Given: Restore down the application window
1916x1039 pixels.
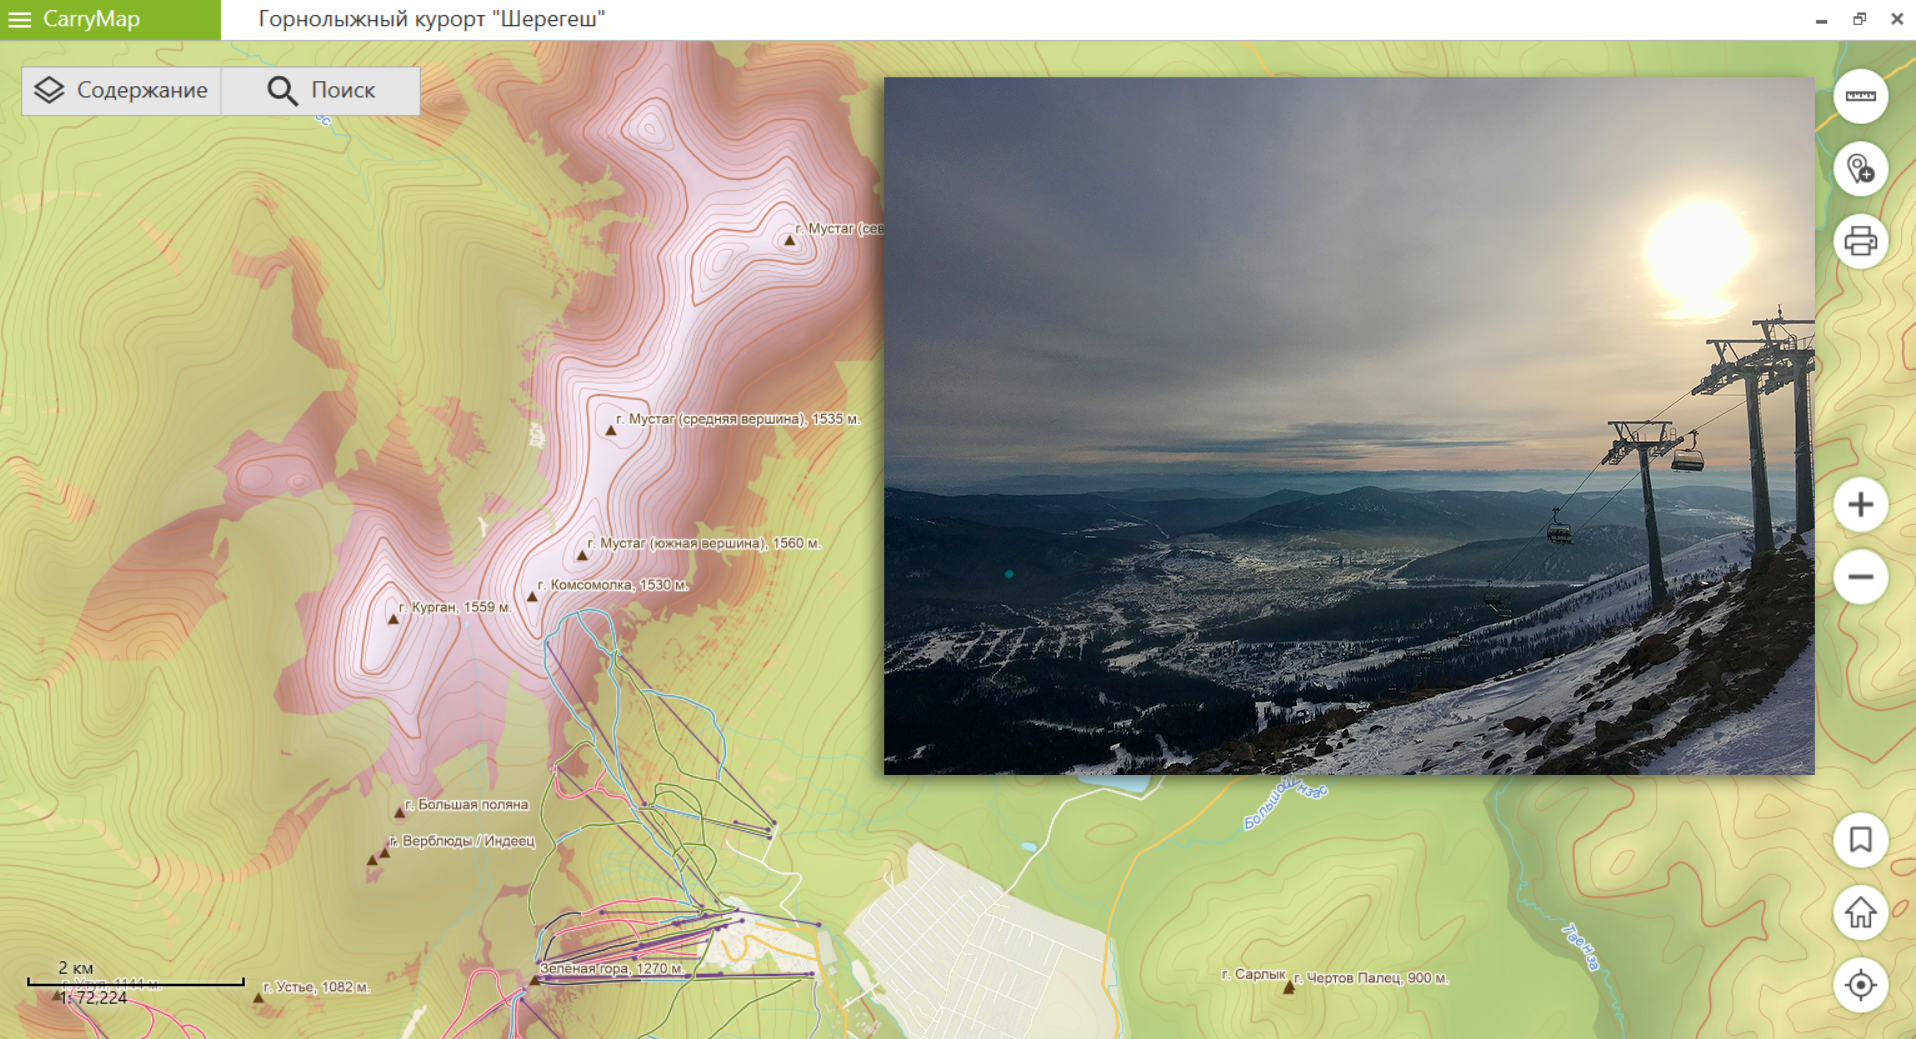Looking at the screenshot, I should pyautogui.click(x=1859, y=19).
